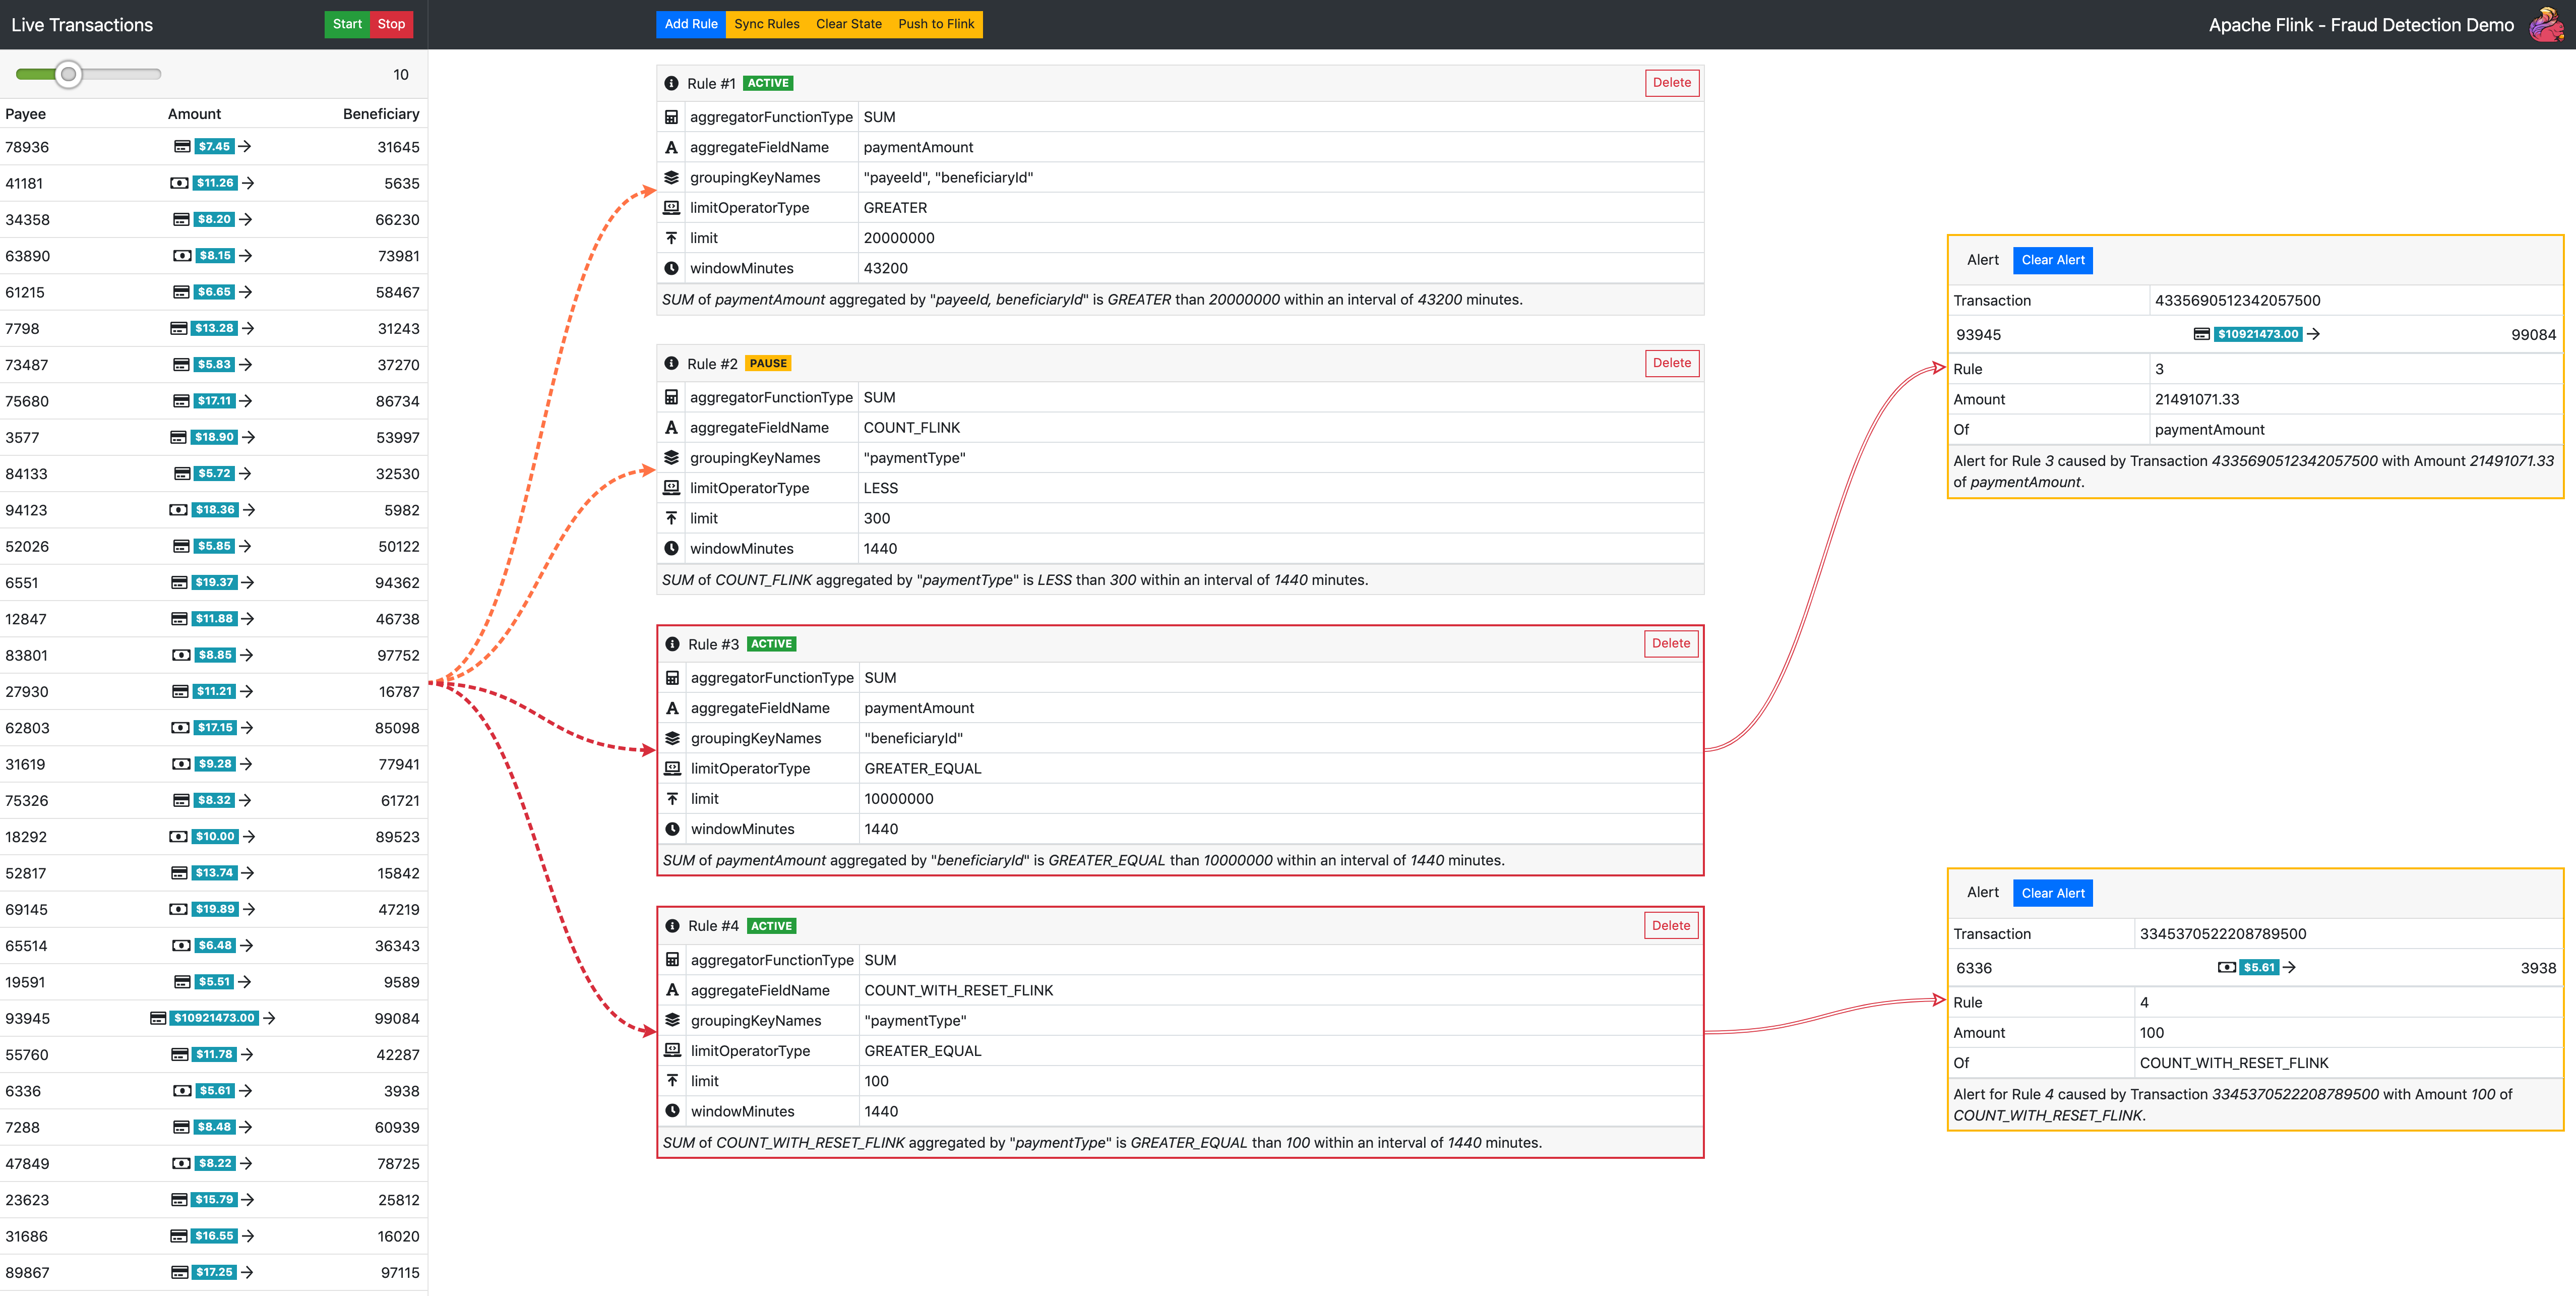Click the cash icon in second alert transaction
The height and width of the screenshot is (1296, 2576).
click(2226, 967)
